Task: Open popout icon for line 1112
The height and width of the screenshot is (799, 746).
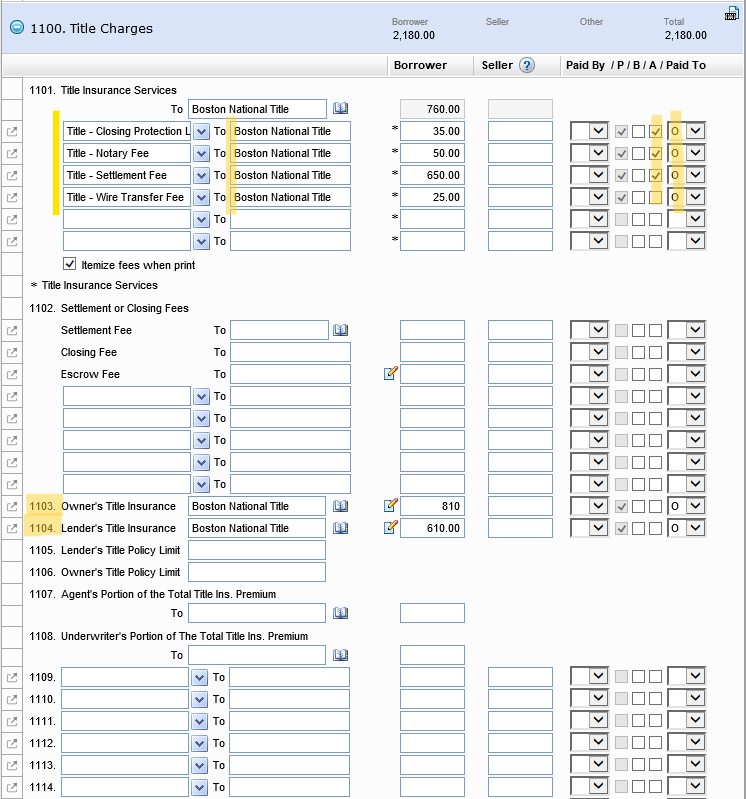Action: click(x=12, y=743)
